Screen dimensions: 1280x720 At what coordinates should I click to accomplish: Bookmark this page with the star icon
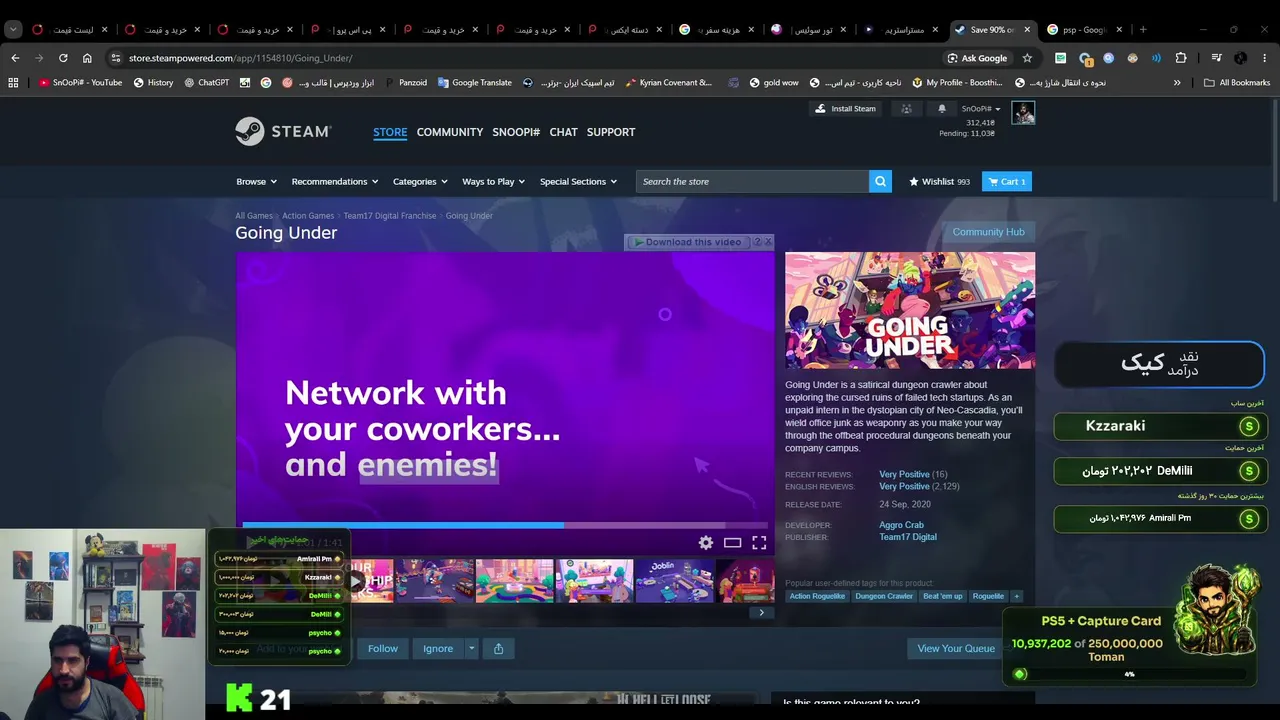1027,58
